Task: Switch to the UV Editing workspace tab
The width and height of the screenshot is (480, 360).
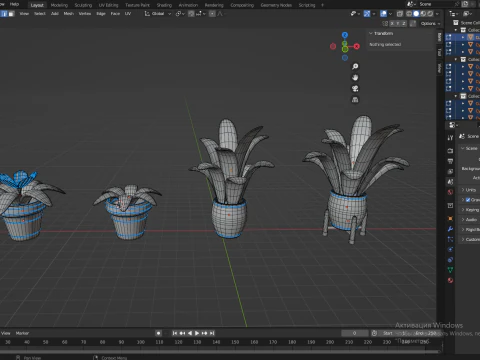Action: (108, 5)
